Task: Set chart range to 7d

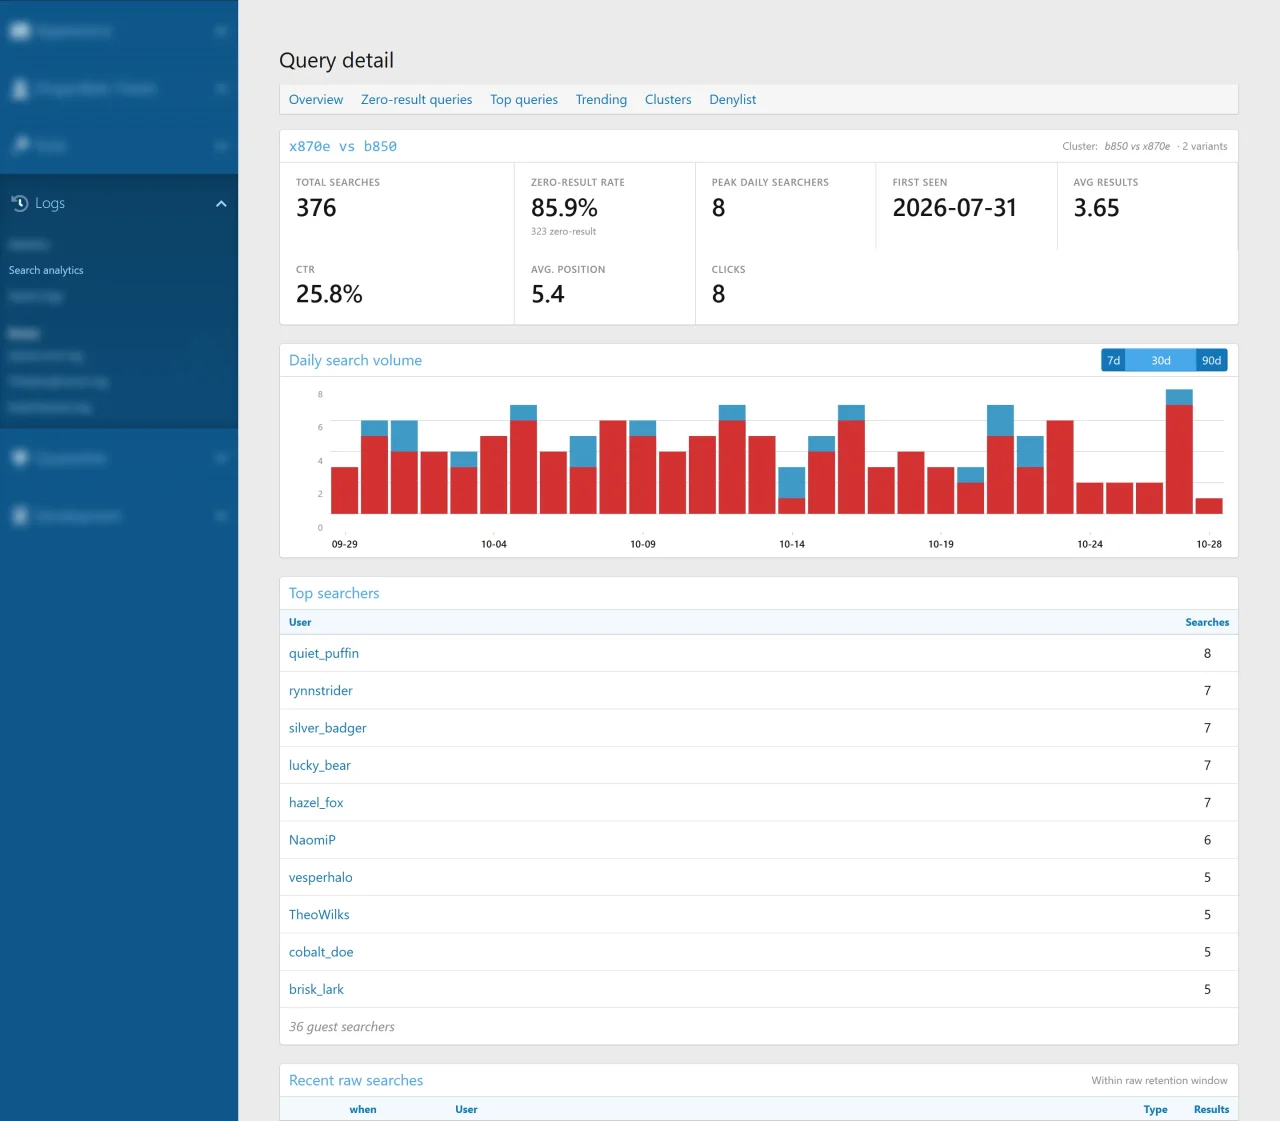Action: point(1113,360)
